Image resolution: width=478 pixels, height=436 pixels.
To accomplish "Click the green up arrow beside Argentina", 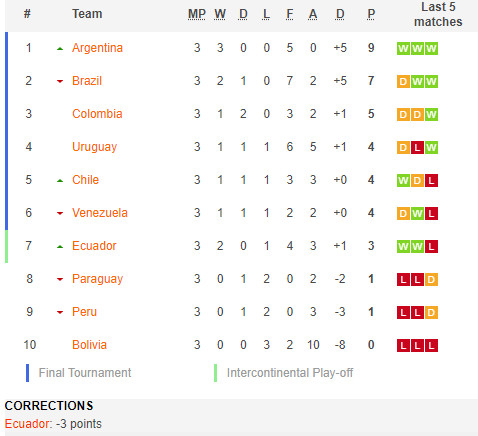I will tap(60, 49).
